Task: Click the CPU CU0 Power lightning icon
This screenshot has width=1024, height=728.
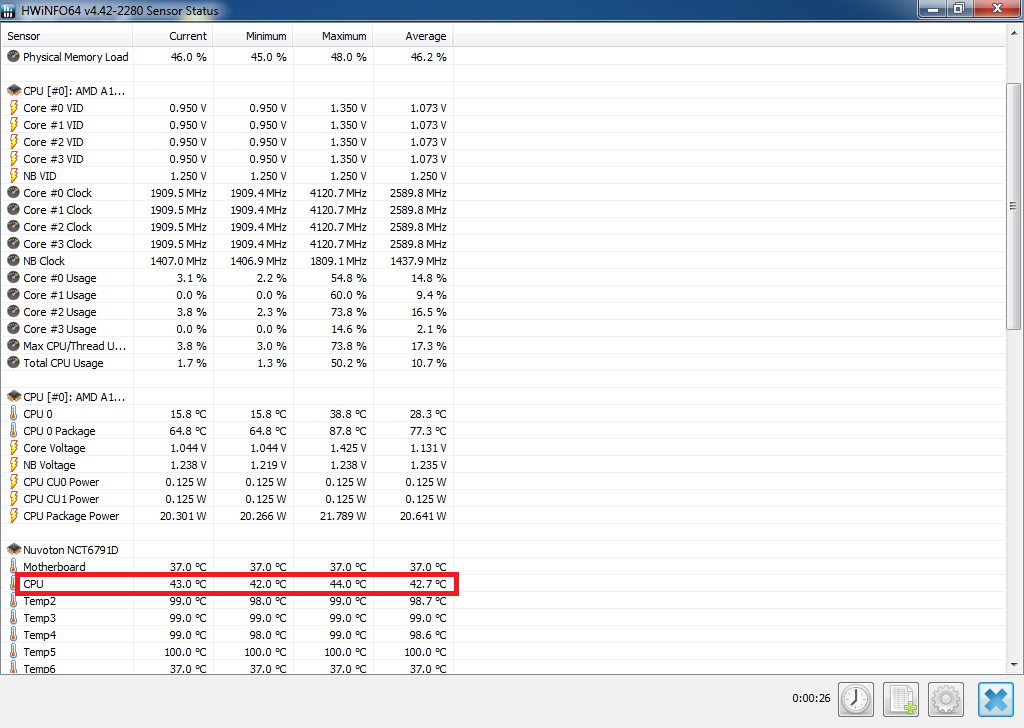Action: point(14,481)
